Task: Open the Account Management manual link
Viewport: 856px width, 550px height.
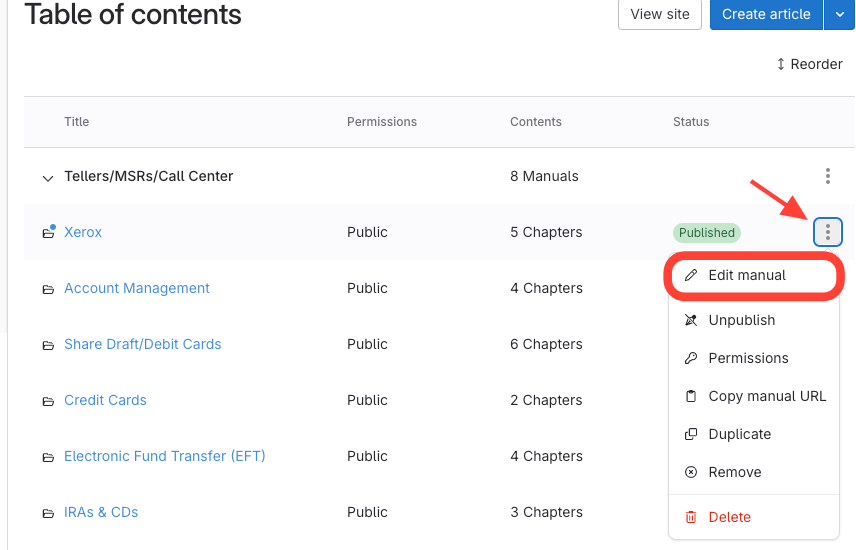Action: tap(137, 288)
